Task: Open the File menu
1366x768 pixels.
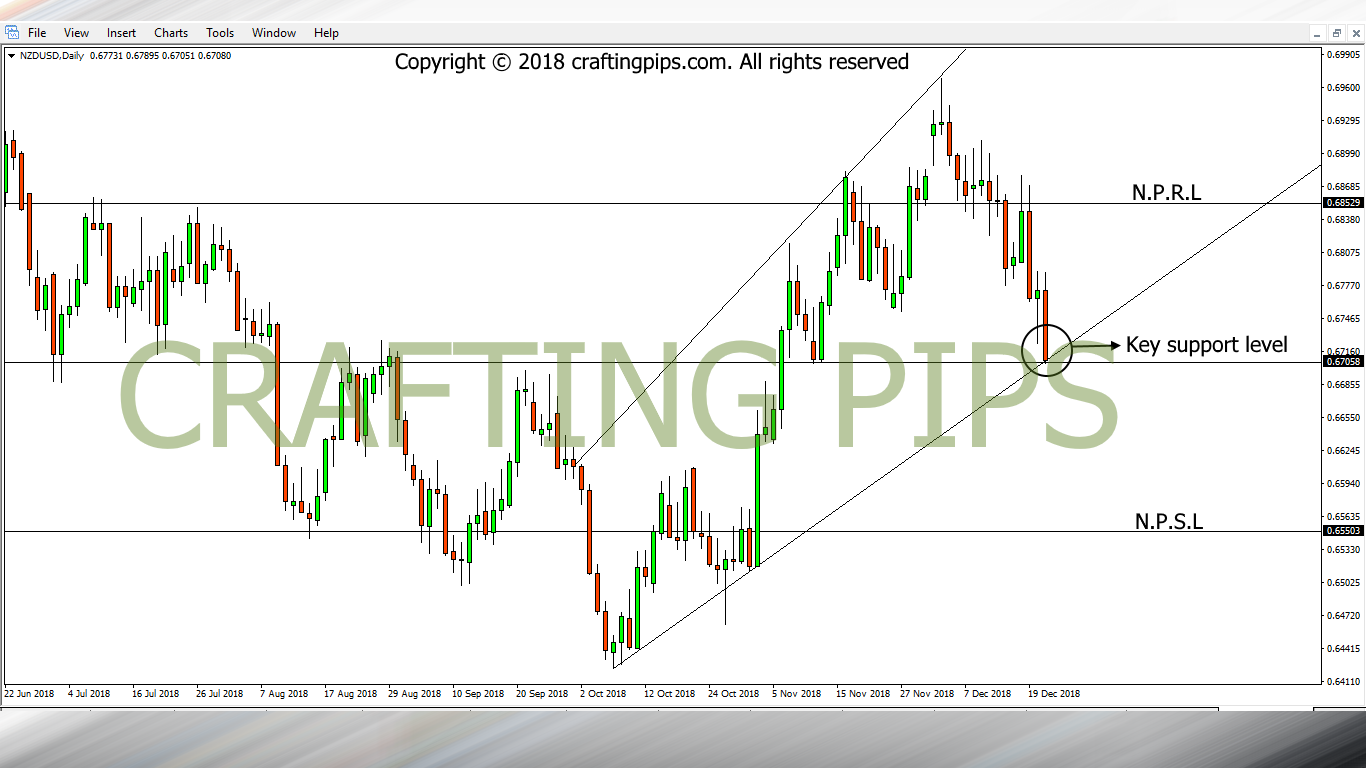Action: click(37, 33)
